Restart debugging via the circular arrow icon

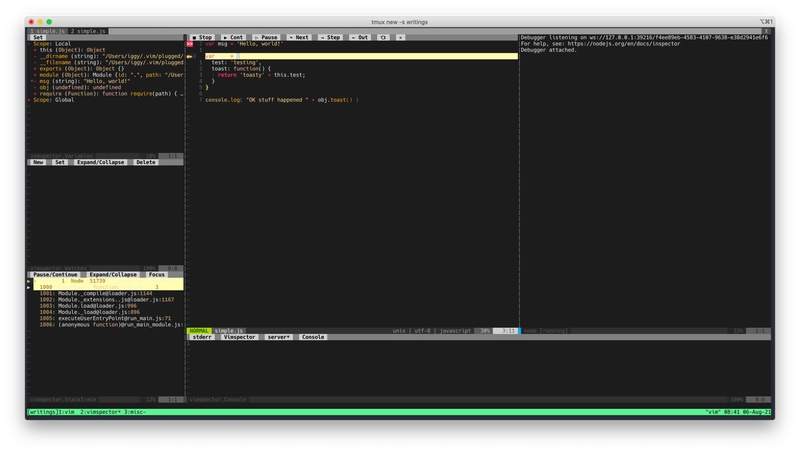tap(383, 37)
